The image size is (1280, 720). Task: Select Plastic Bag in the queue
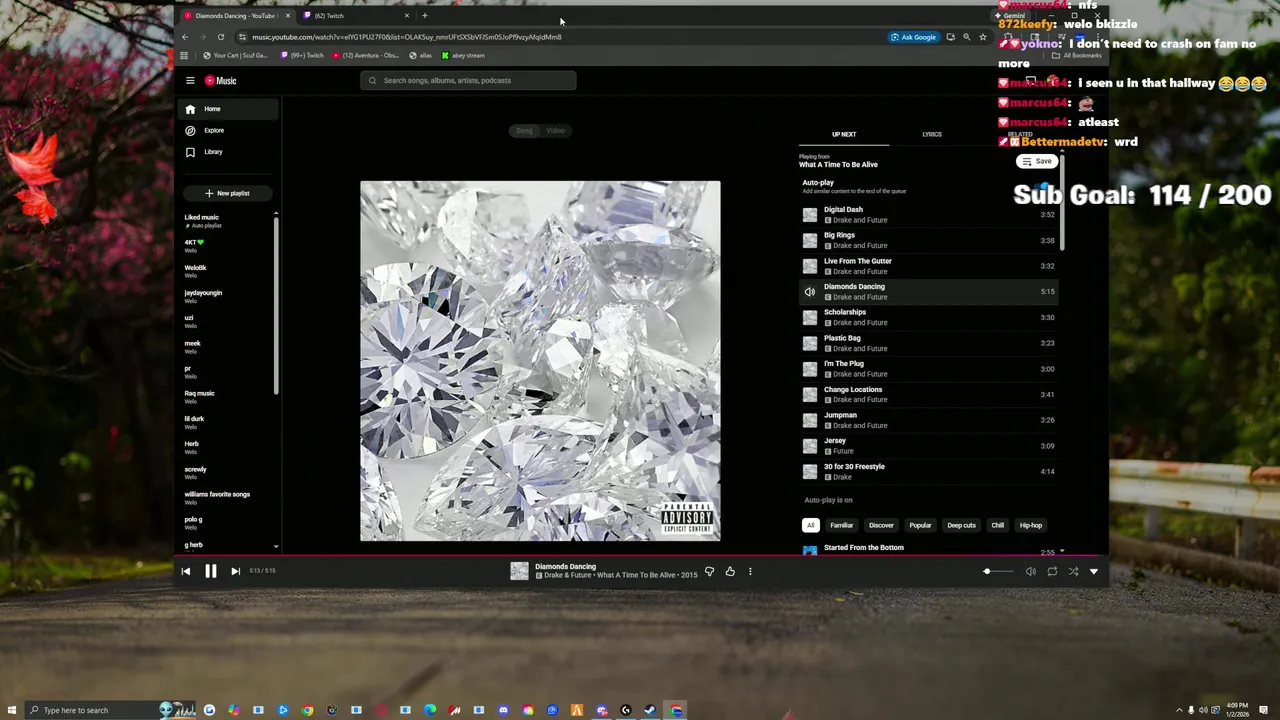click(x=929, y=343)
